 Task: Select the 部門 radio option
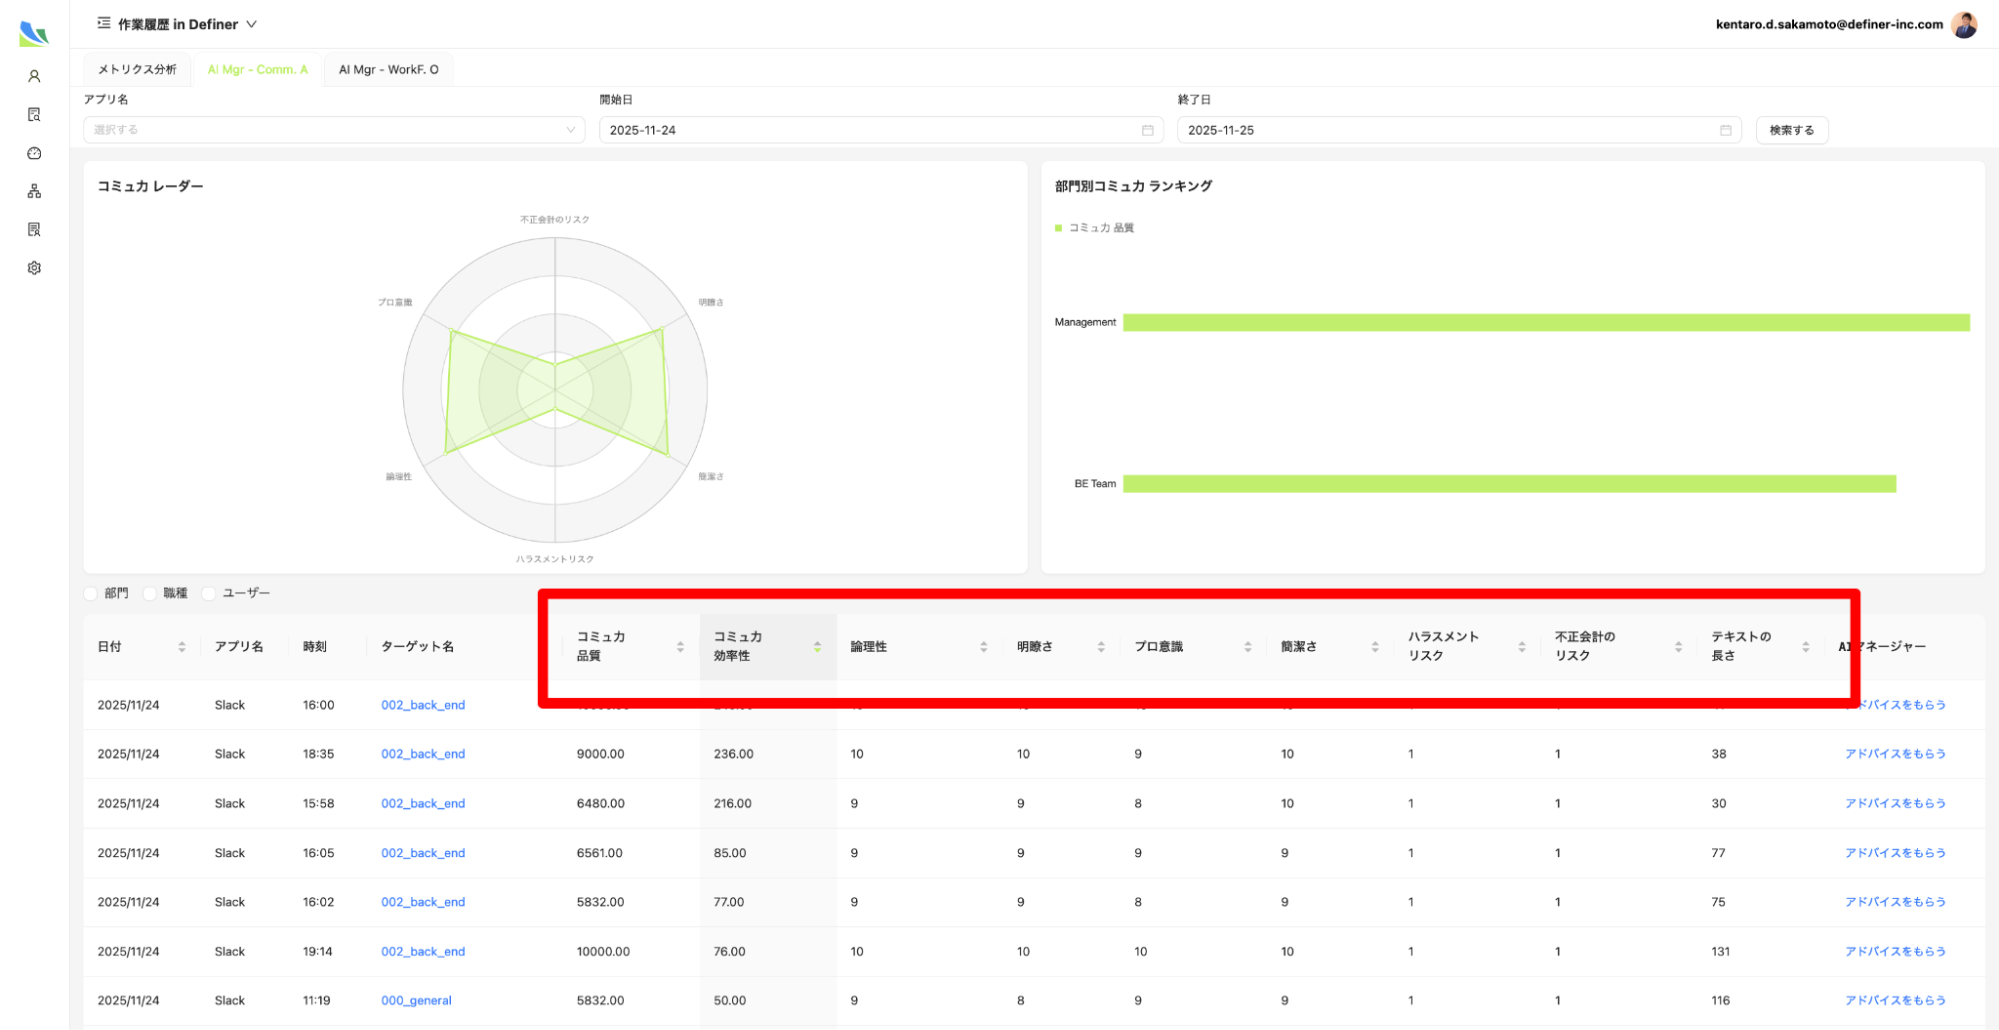(92, 593)
